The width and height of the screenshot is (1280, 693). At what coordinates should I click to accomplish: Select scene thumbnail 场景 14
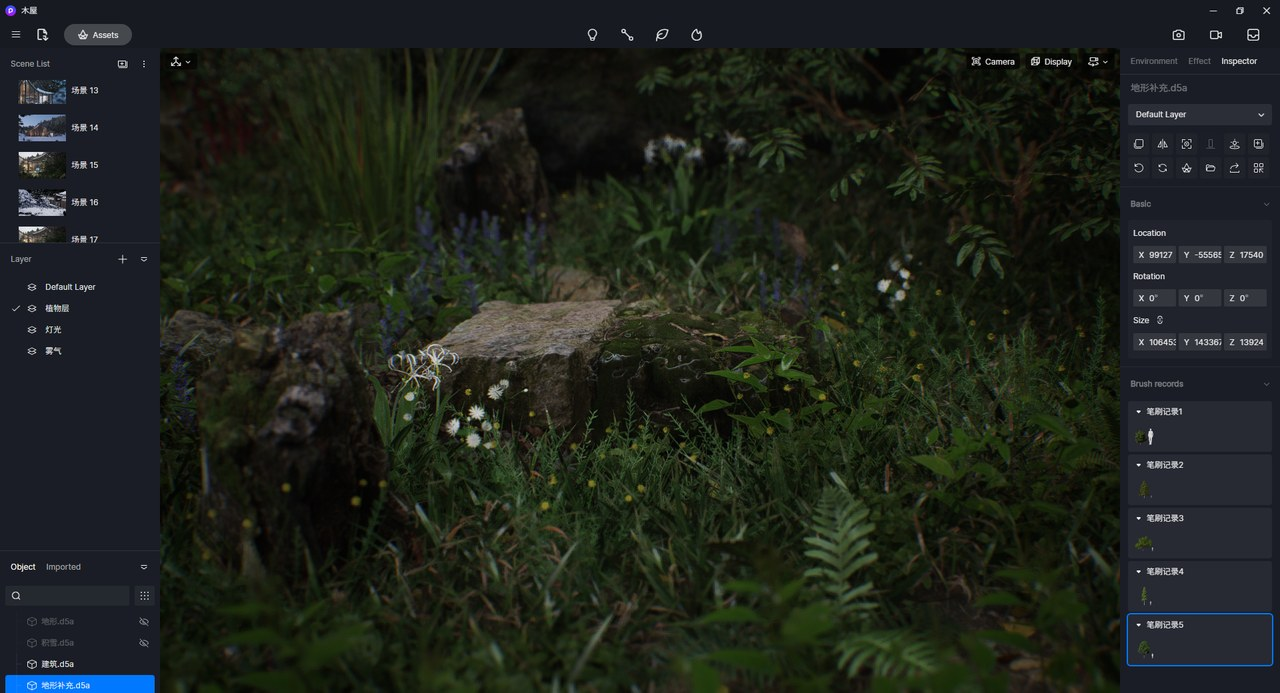tap(42, 128)
